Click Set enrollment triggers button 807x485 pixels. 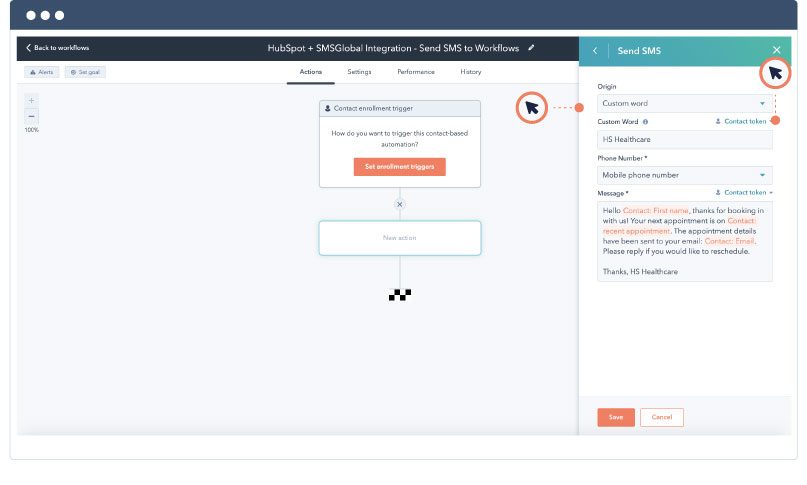click(x=399, y=167)
